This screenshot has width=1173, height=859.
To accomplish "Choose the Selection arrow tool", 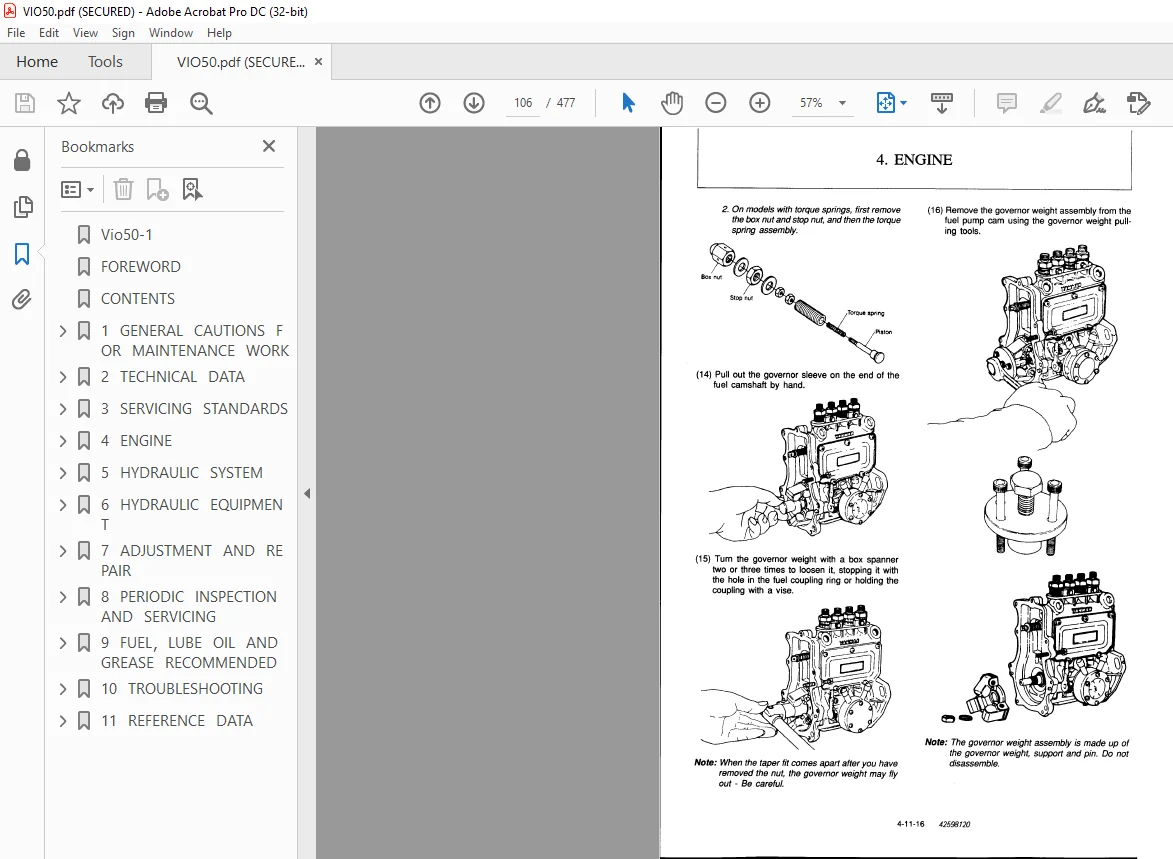I will coord(628,103).
